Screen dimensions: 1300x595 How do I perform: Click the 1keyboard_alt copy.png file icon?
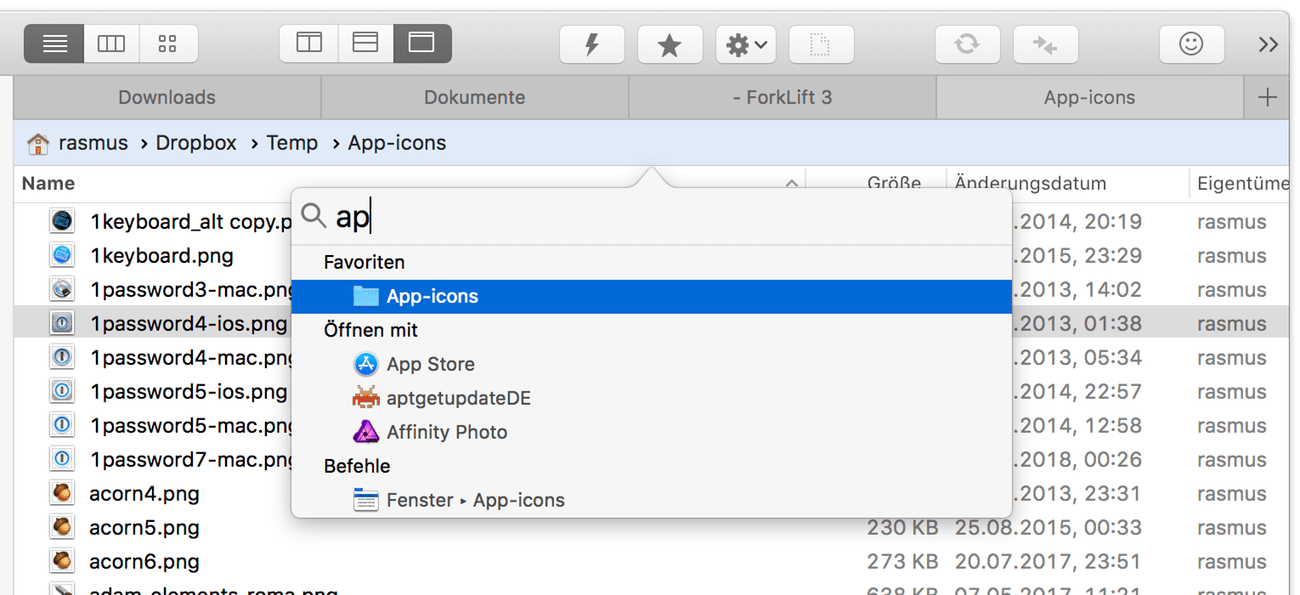pos(62,221)
